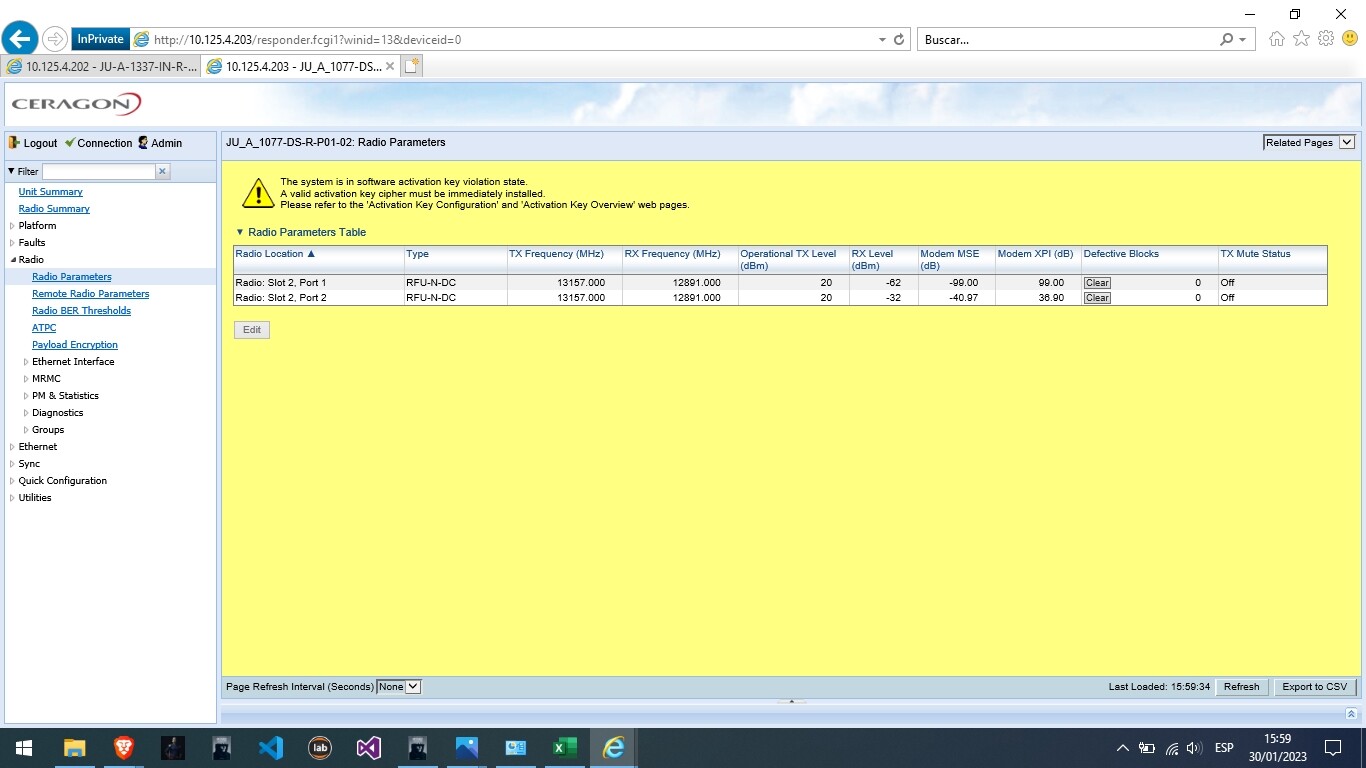Open the browser Tools gear icon
The width and height of the screenshot is (1366, 768).
(1326, 38)
